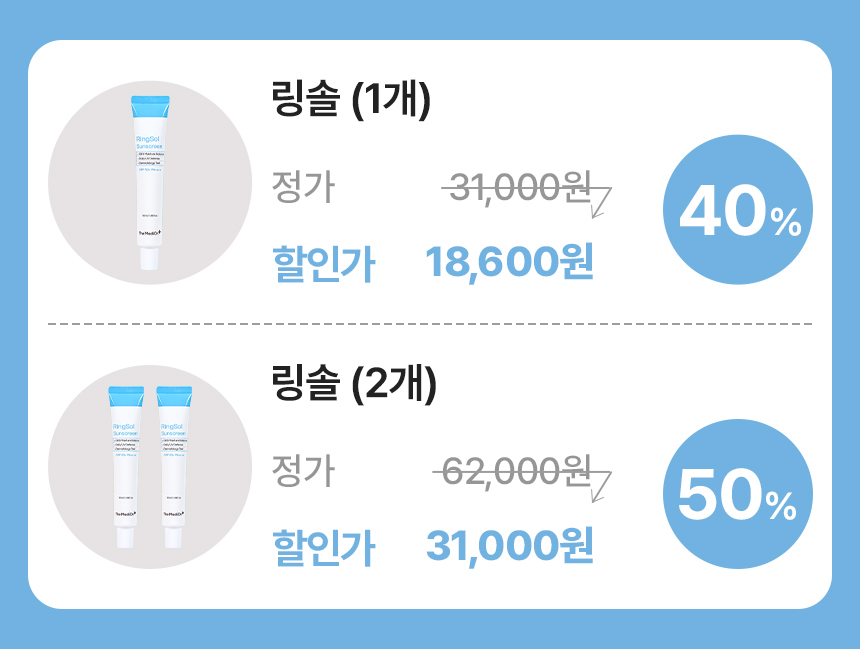Click 할인가 label in the 2개 row
This screenshot has width=860, height=649.
[323, 547]
